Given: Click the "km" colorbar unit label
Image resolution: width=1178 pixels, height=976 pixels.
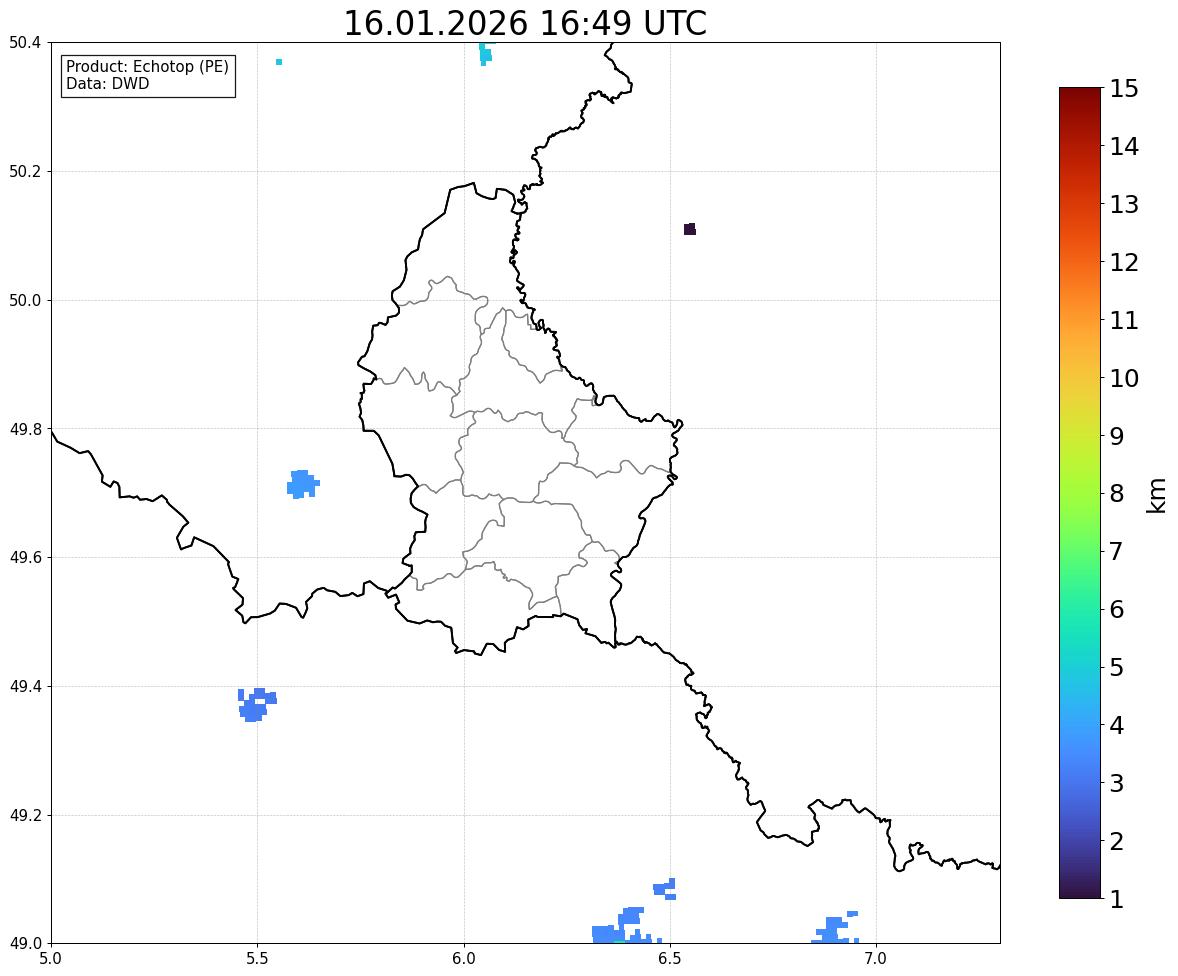Looking at the screenshot, I should point(1156,495).
